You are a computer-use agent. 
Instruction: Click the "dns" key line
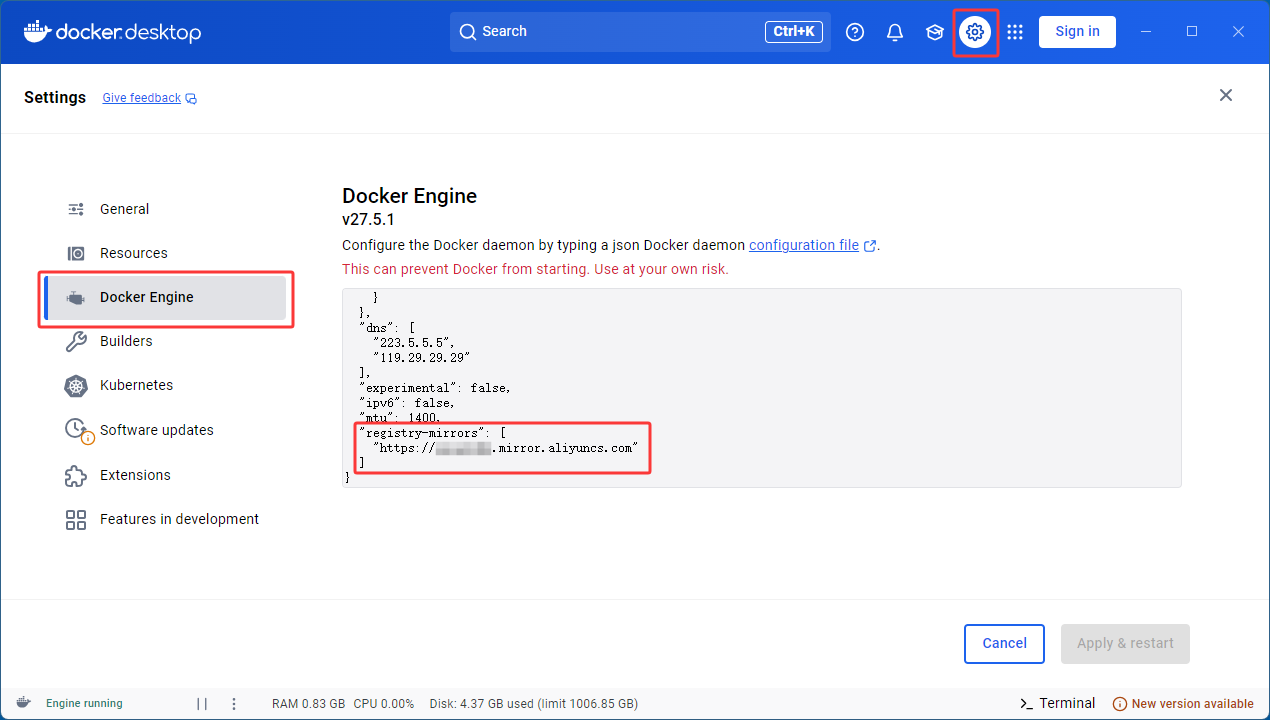pyautogui.click(x=387, y=327)
